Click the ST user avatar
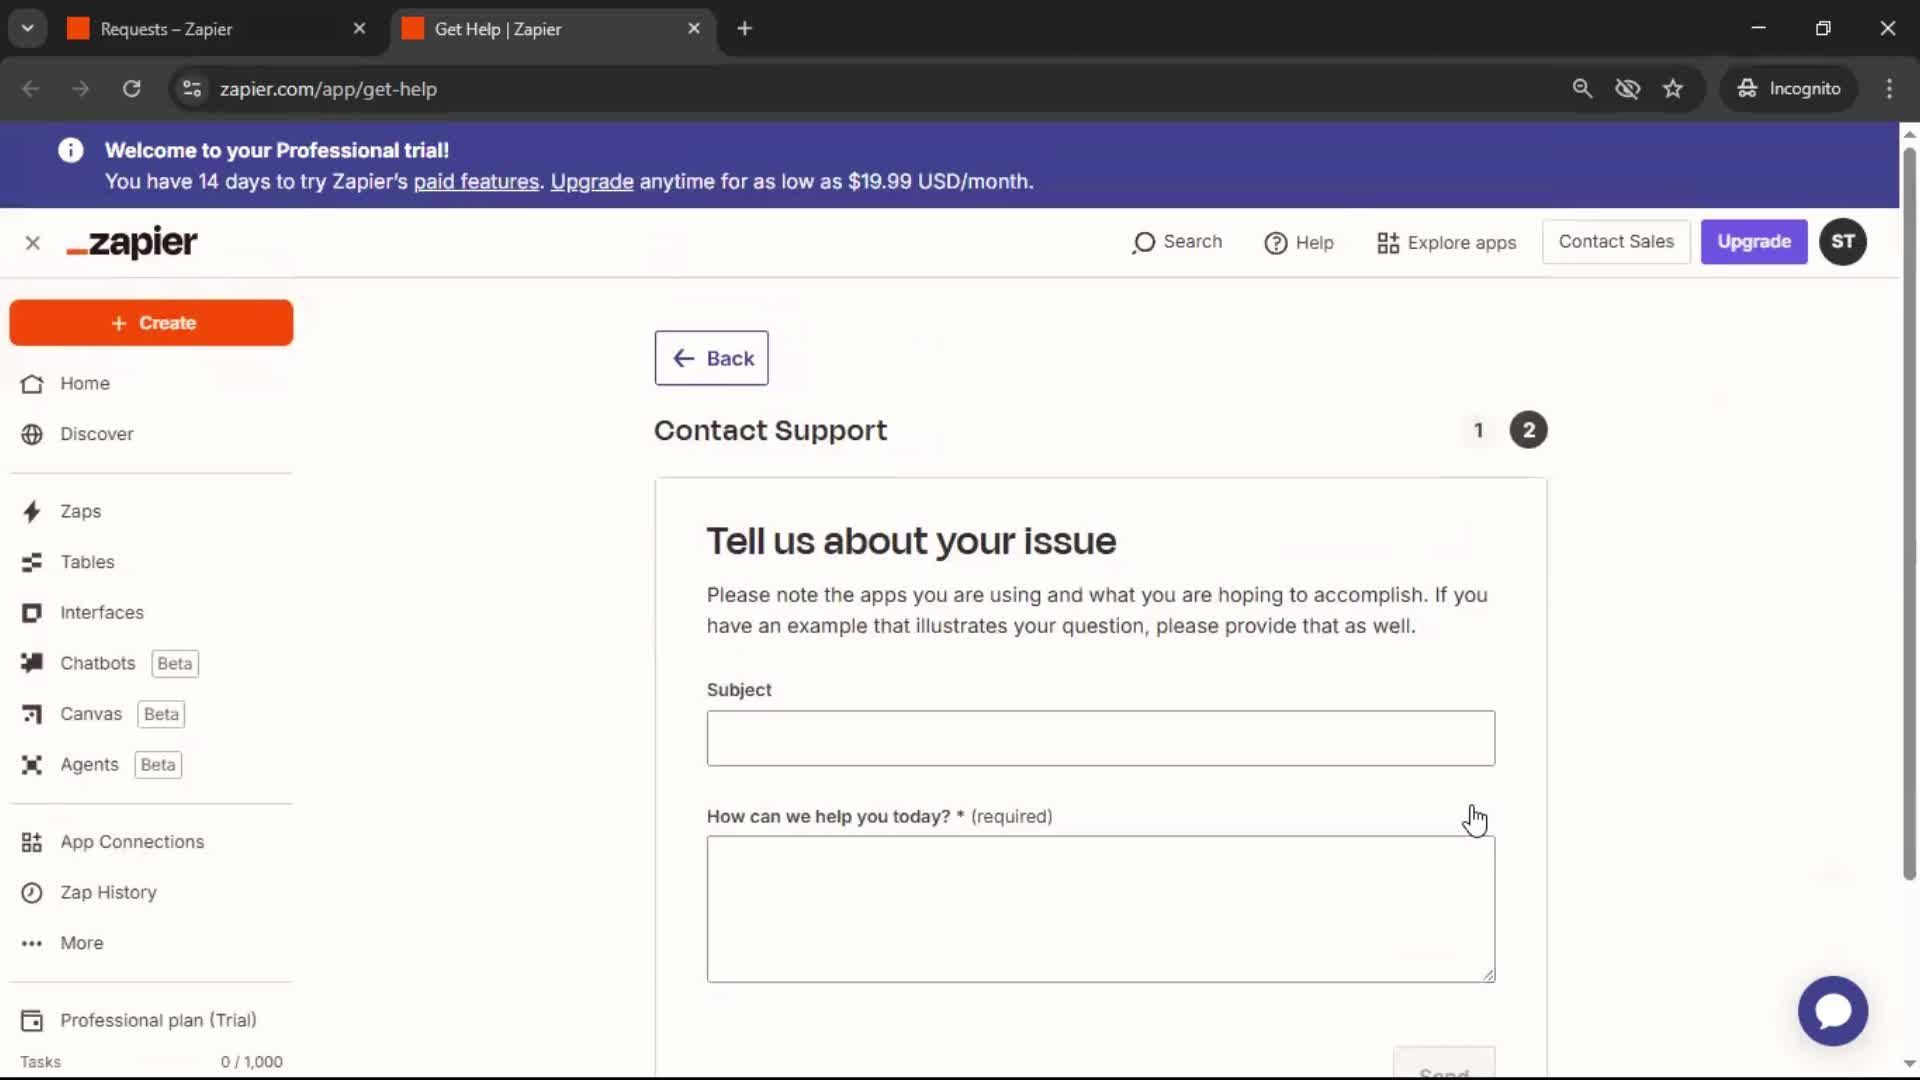 point(1842,242)
